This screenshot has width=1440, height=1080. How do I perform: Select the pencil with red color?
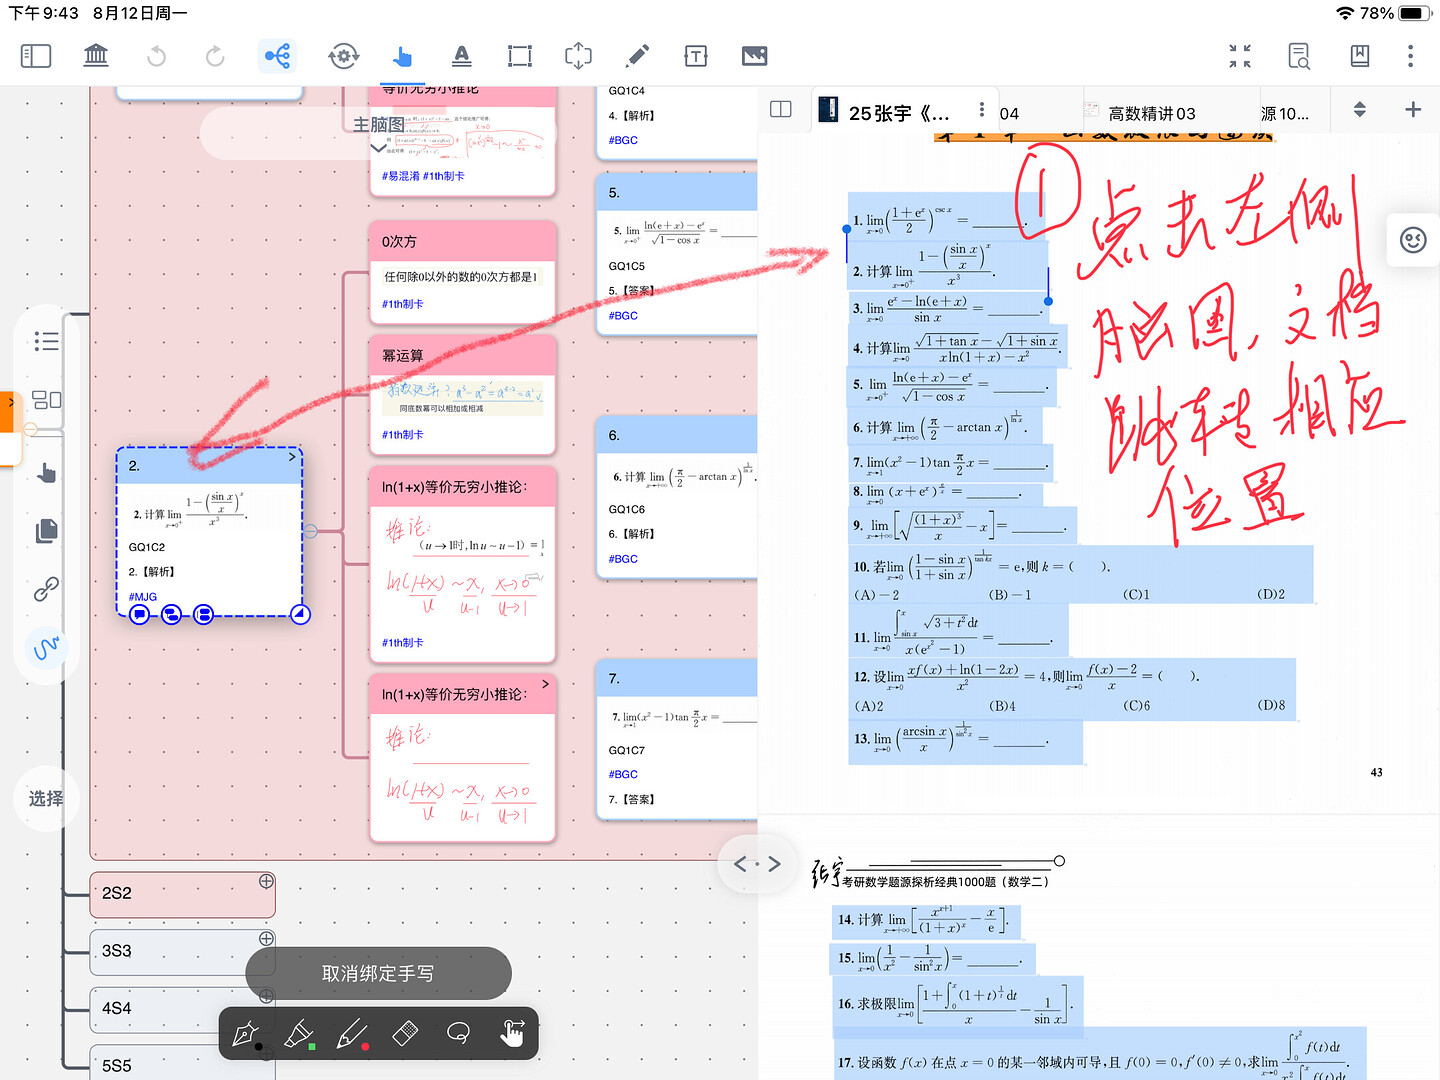point(351,1034)
